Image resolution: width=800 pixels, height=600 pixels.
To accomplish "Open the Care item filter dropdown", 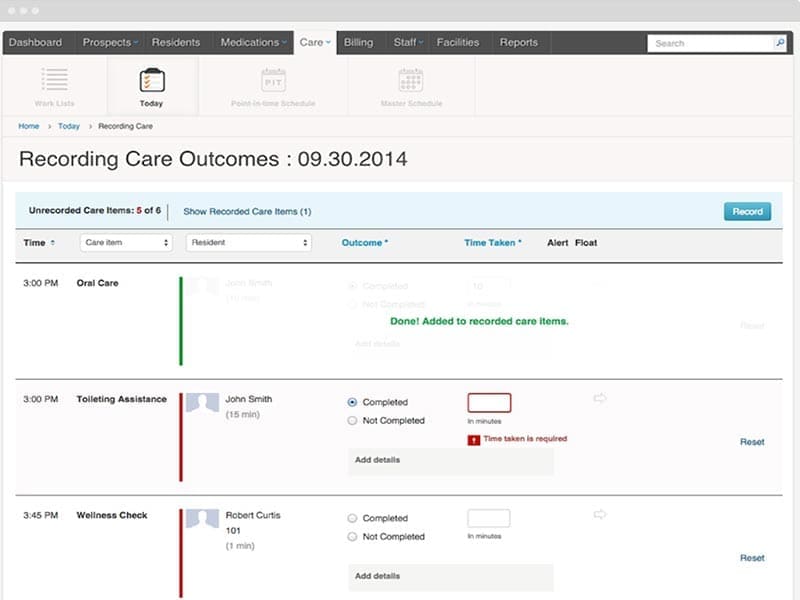I will point(126,243).
